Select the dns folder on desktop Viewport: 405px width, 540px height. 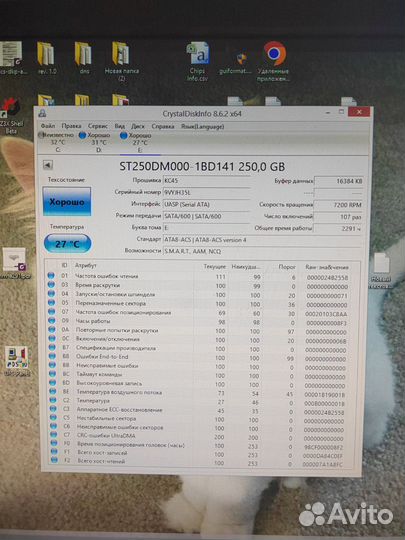tap(84, 58)
